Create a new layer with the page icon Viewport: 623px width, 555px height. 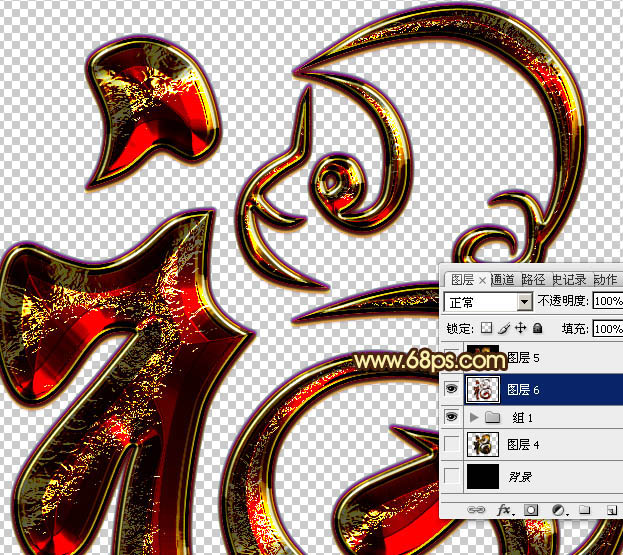(612, 510)
